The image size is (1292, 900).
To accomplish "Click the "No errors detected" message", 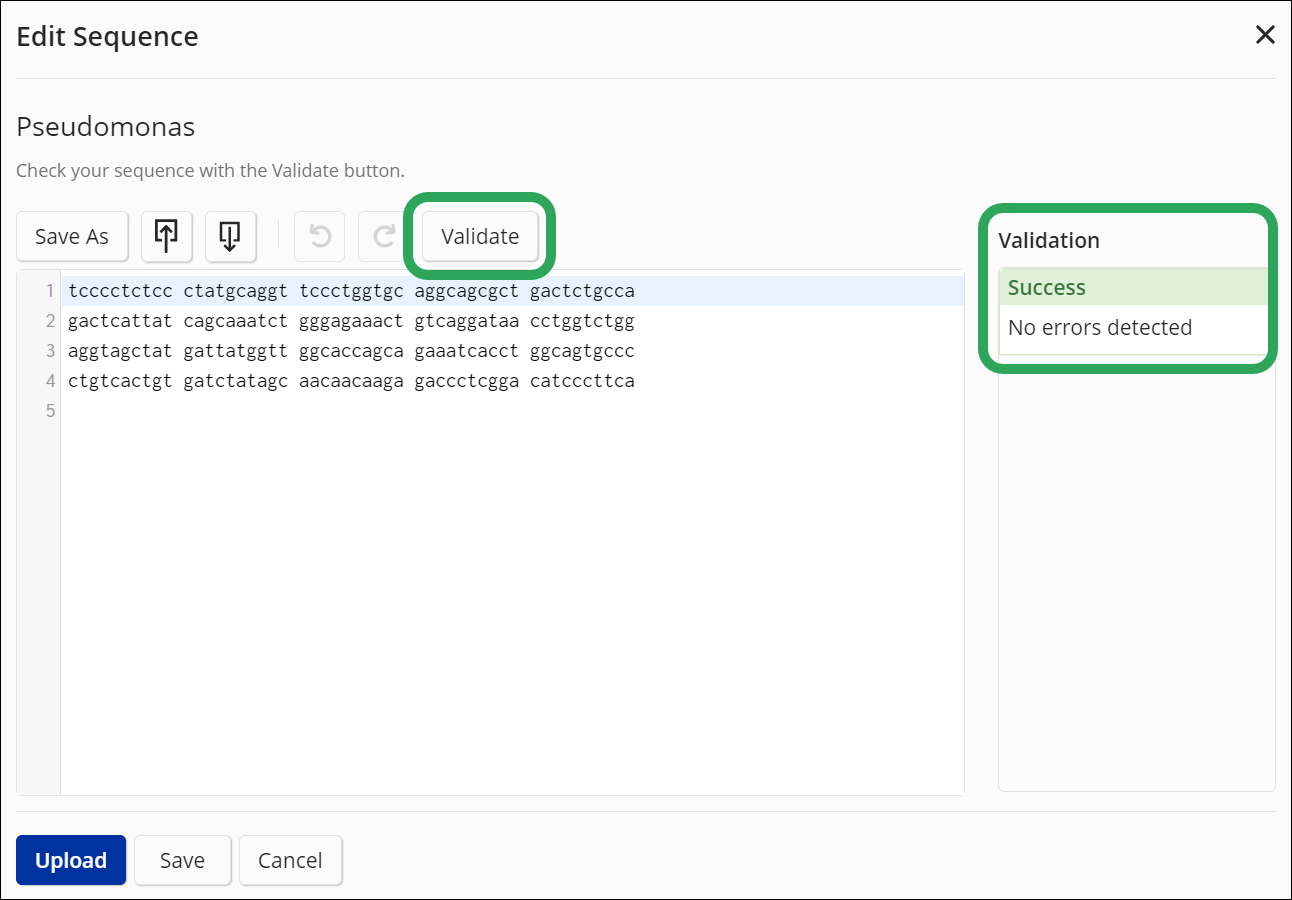I will [1100, 328].
